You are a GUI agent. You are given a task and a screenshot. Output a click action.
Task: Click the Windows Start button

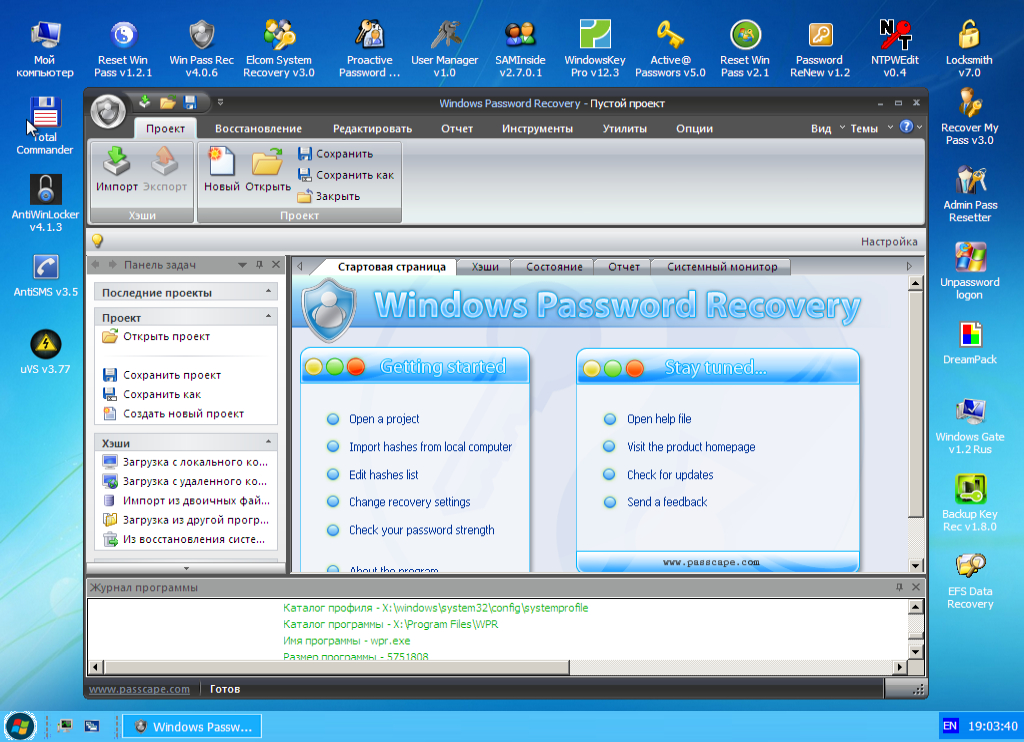click(x=20, y=726)
